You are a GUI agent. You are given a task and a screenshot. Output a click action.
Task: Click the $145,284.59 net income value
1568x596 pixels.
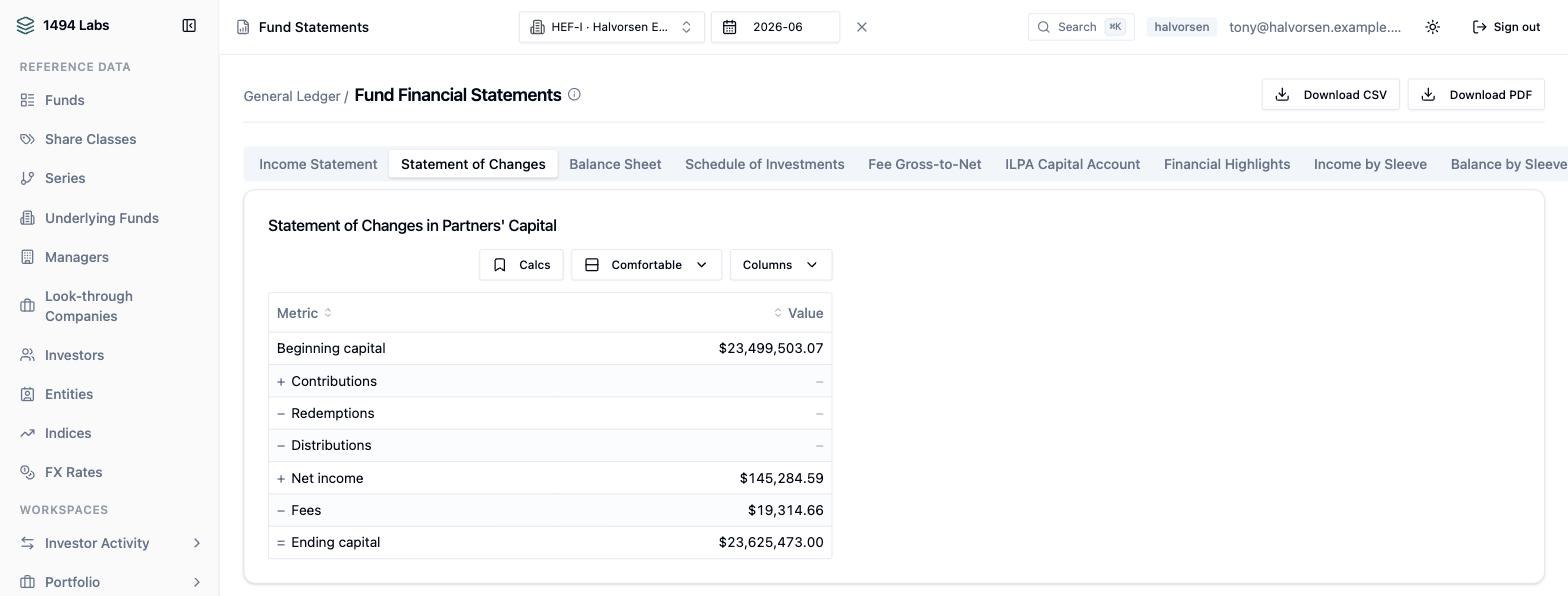point(782,478)
